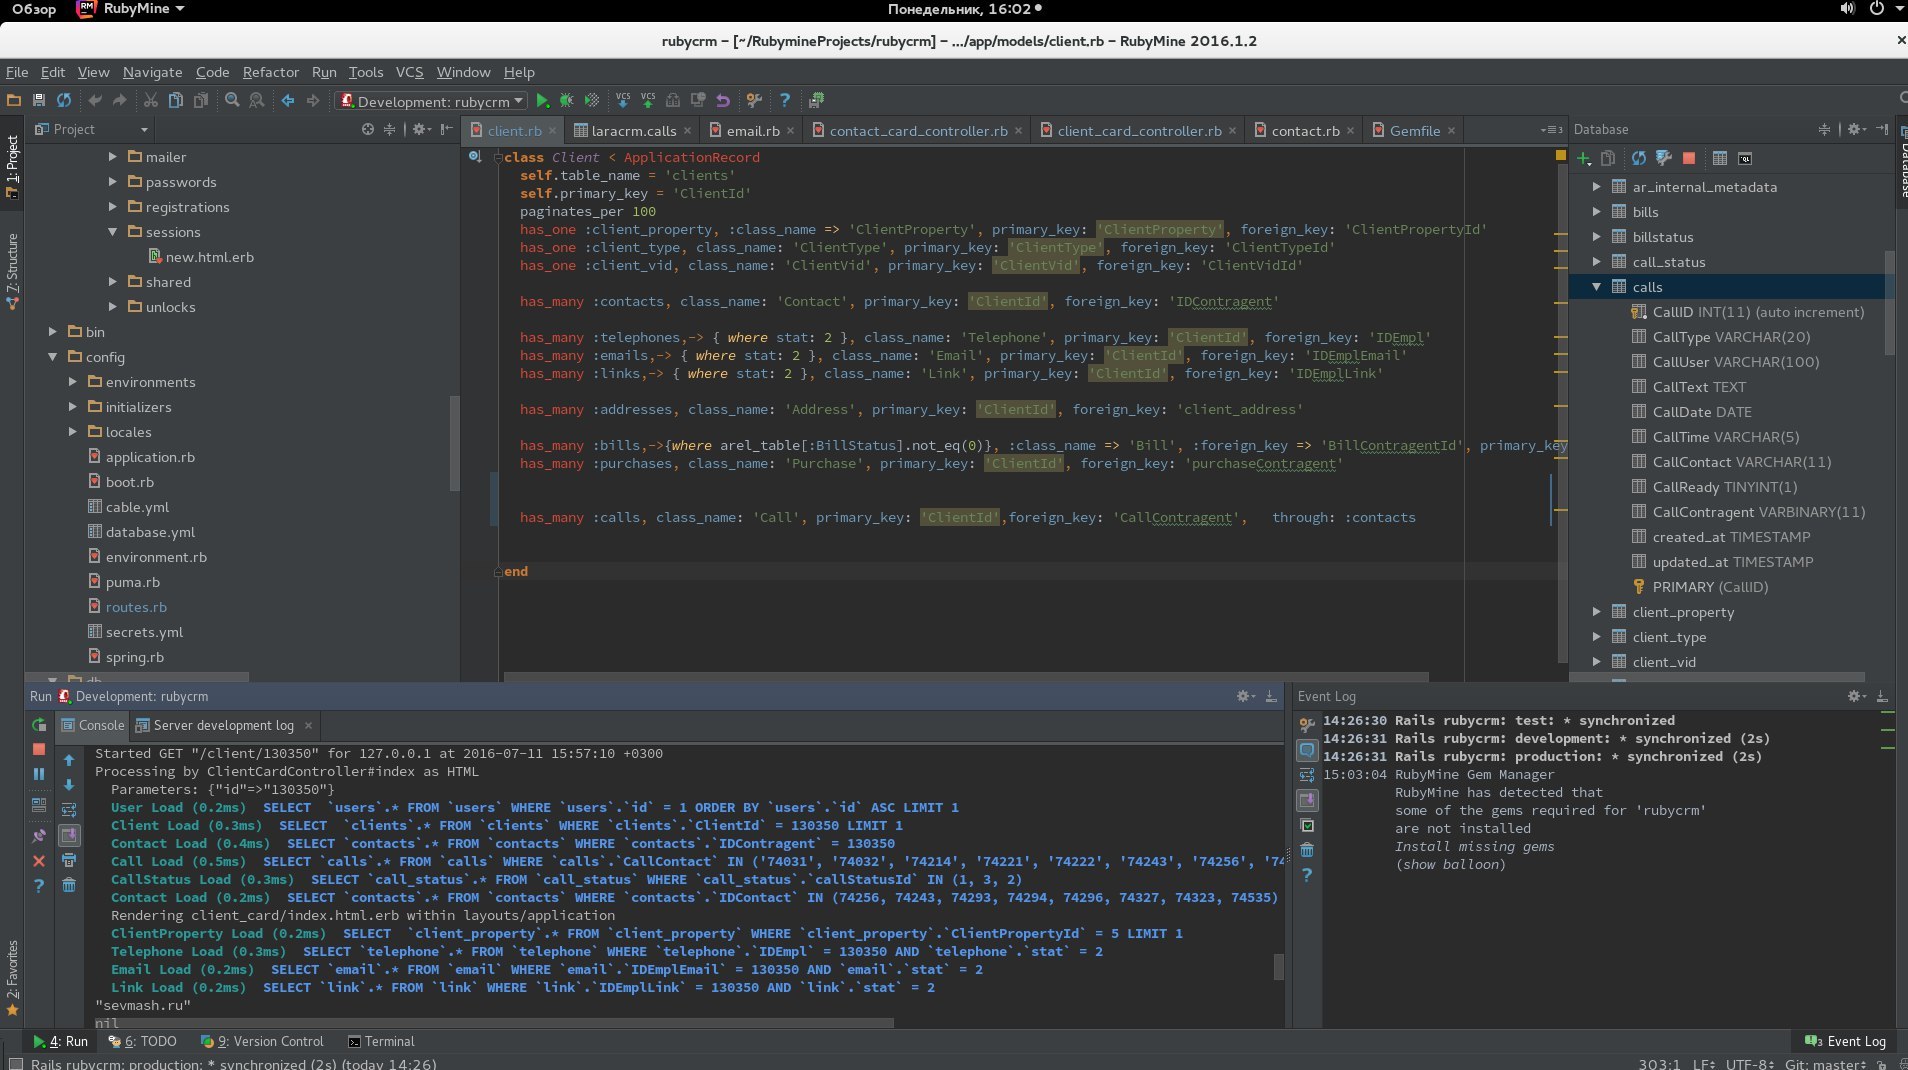Click the Clear All trash icon in console
The width and height of the screenshot is (1908, 1070).
tap(69, 885)
